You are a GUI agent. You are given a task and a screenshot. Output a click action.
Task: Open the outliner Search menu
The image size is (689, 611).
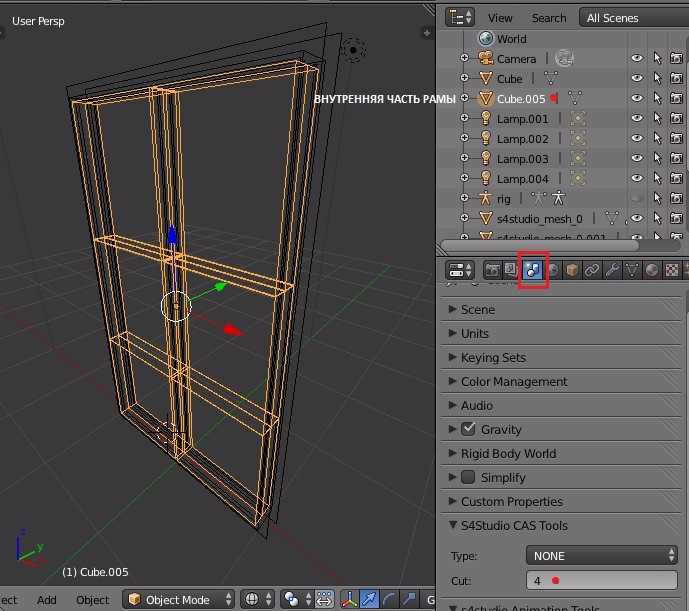[549, 18]
